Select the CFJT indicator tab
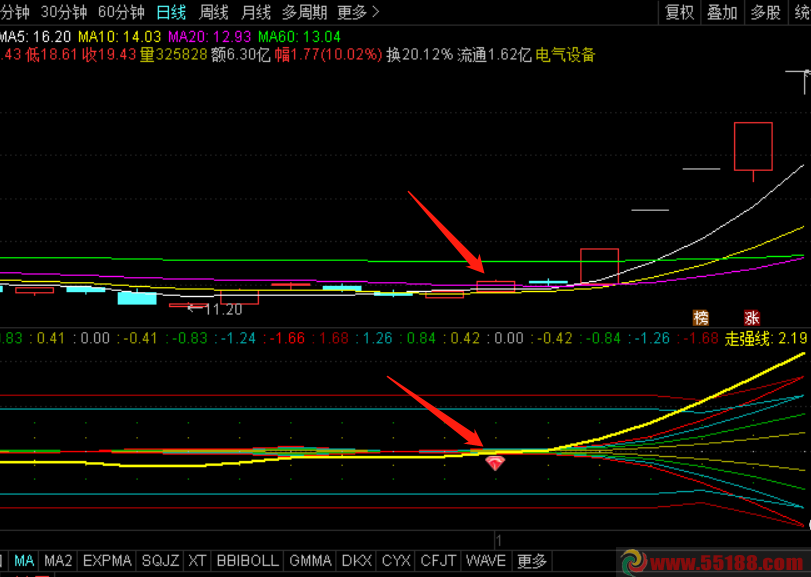Viewport: 811px width, 577px height. pyautogui.click(x=438, y=561)
